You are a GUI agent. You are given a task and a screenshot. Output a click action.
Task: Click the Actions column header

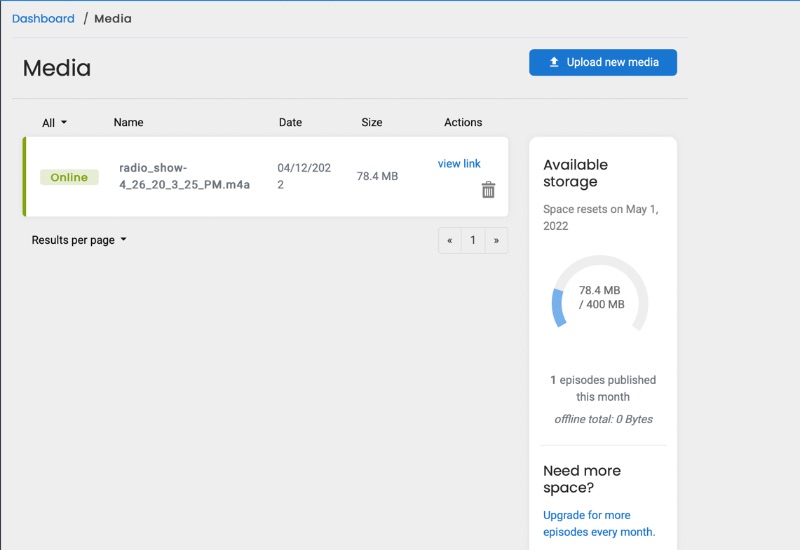[463, 122]
